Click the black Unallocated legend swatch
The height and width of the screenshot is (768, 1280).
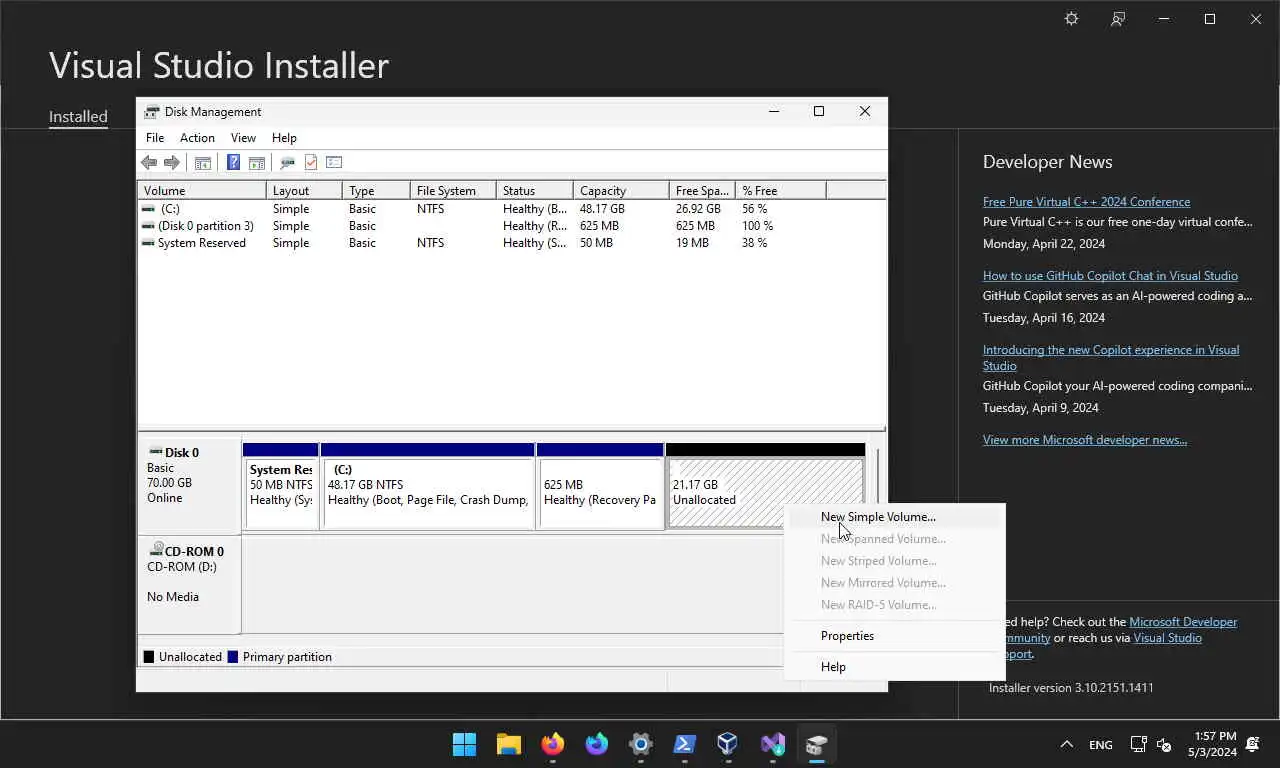(x=149, y=657)
